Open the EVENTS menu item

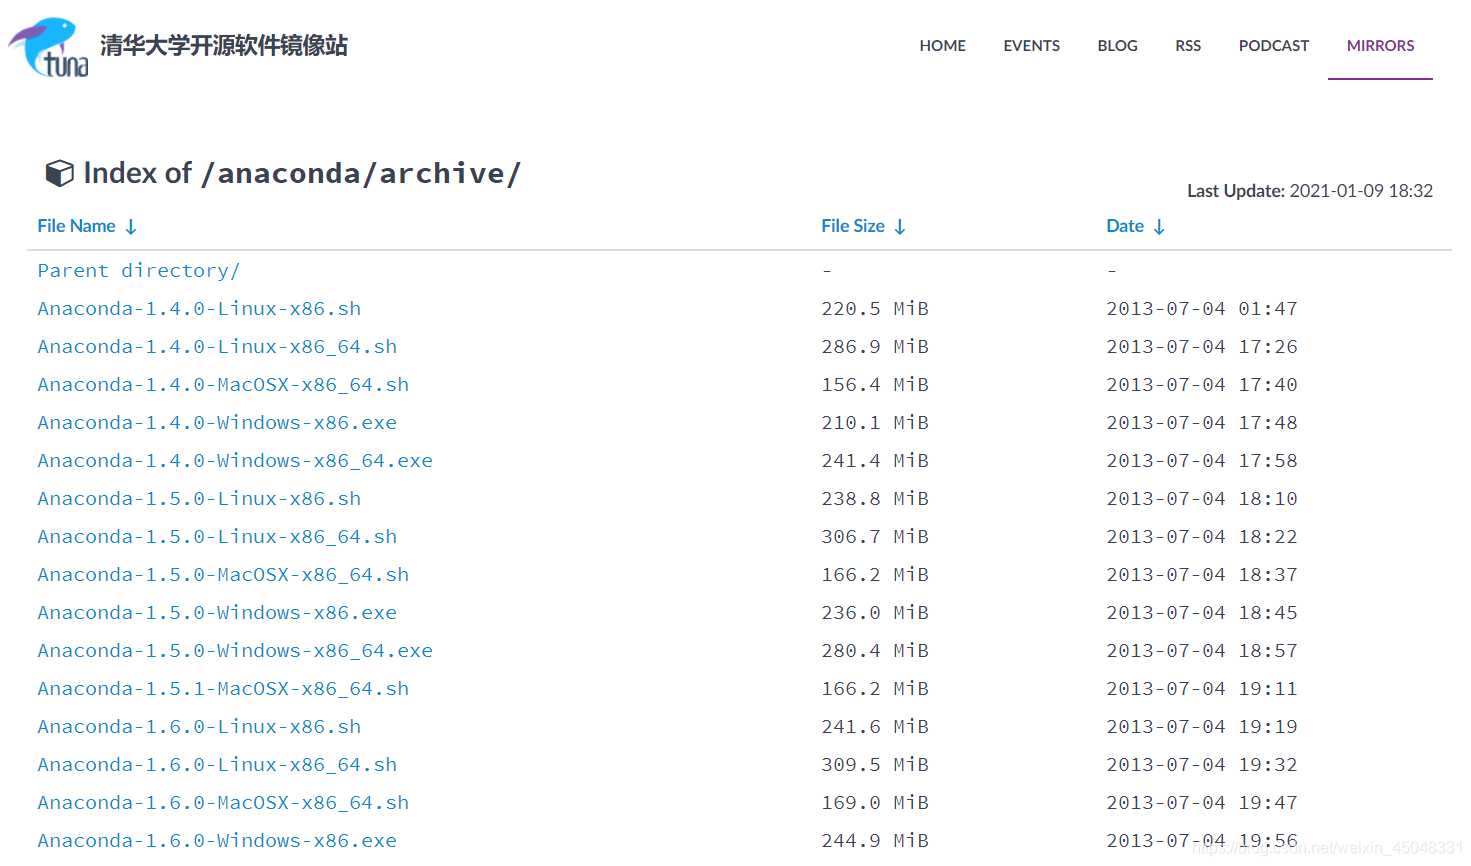(x=1031, y=46)
